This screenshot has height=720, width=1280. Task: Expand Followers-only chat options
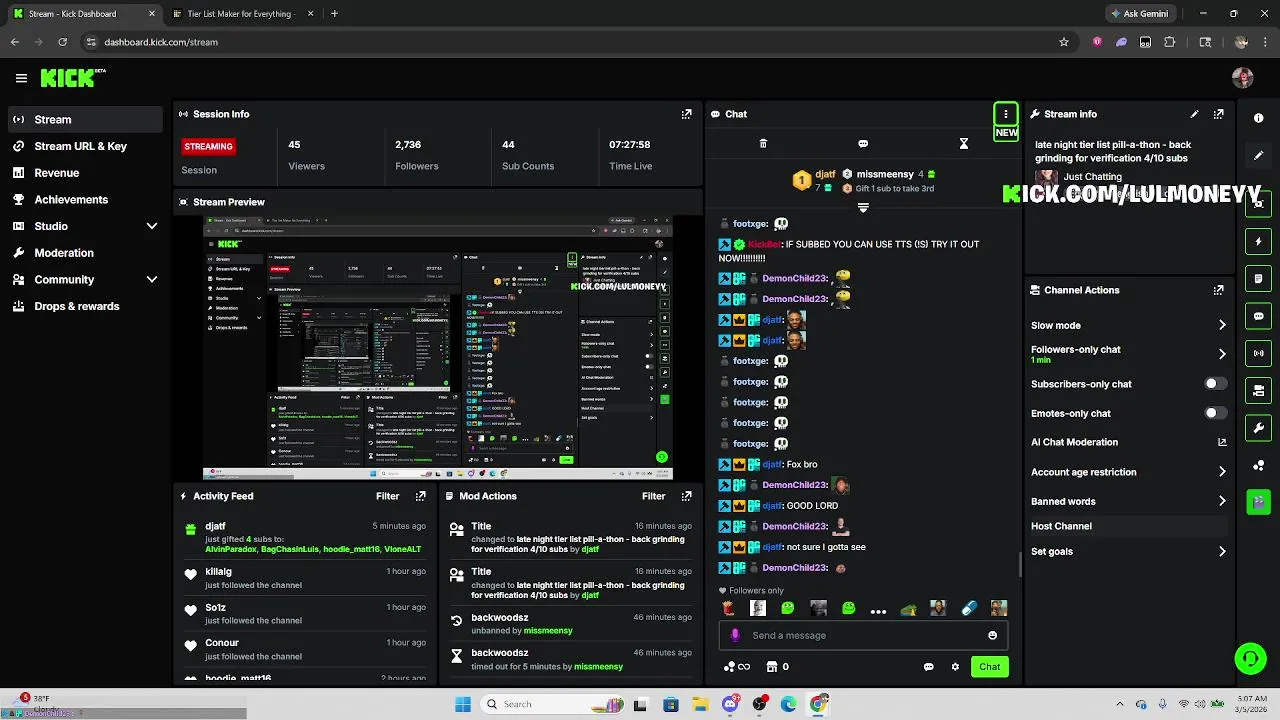(x=1222, y=354)
